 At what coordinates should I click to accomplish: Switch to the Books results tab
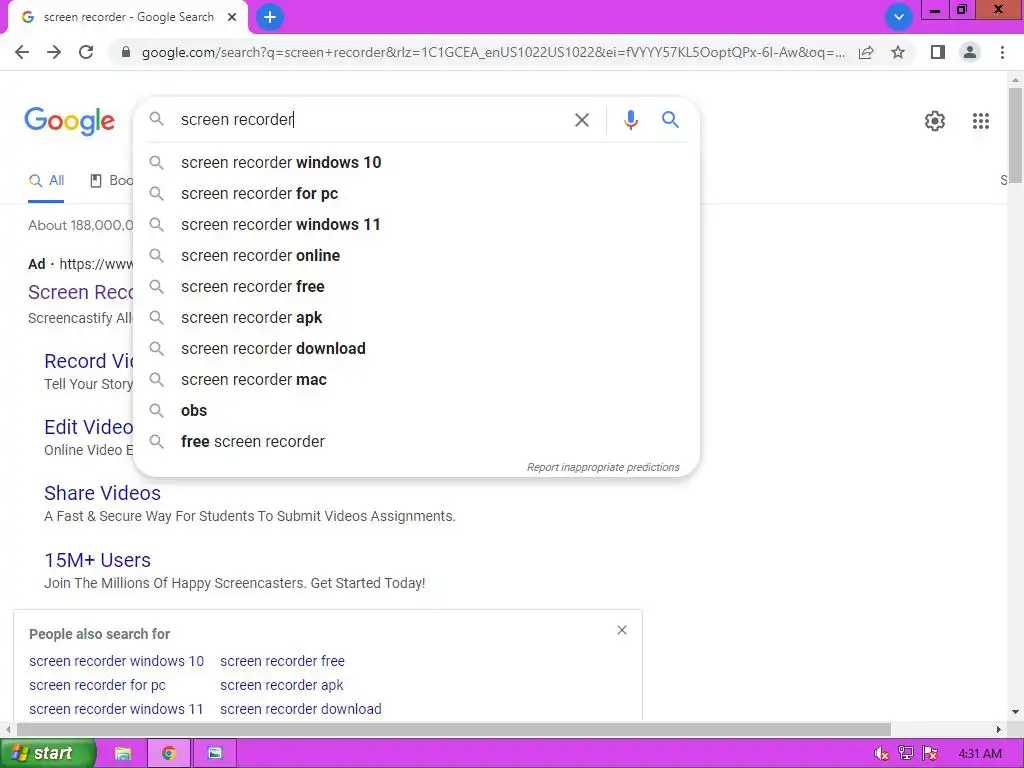click(x=112, y=181)
